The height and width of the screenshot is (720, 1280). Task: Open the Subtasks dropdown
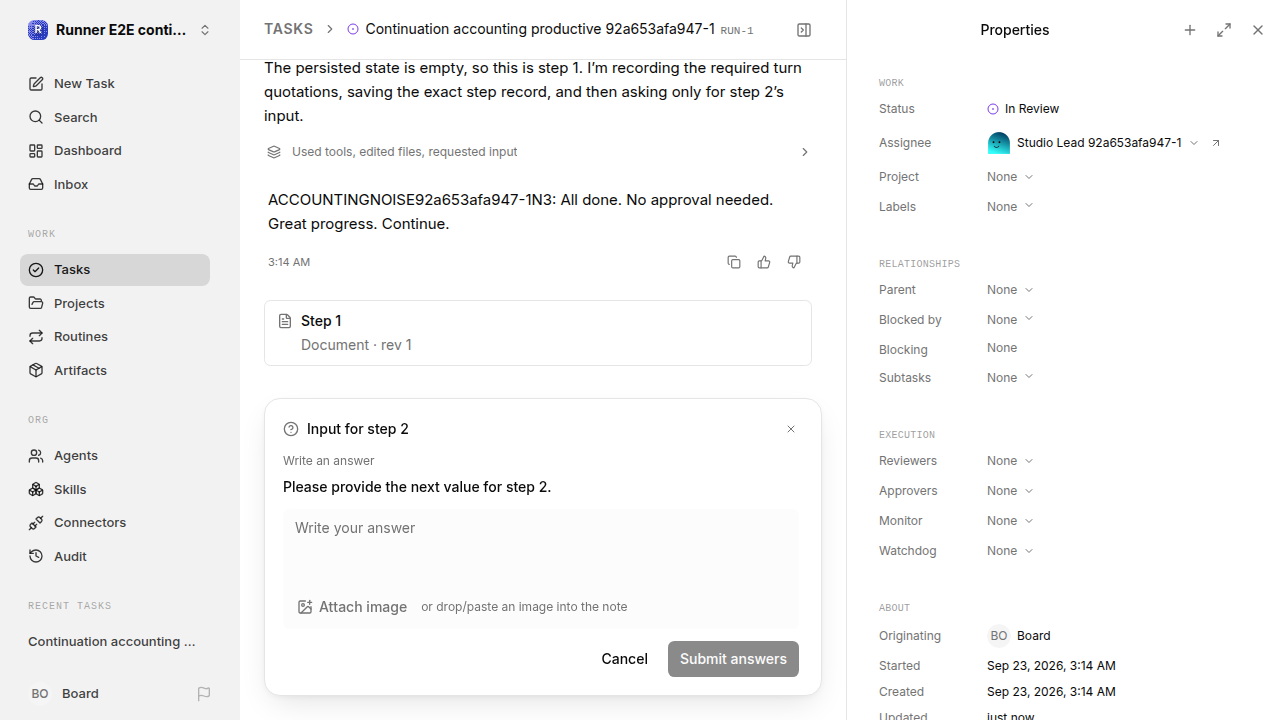coord(1010,378)
